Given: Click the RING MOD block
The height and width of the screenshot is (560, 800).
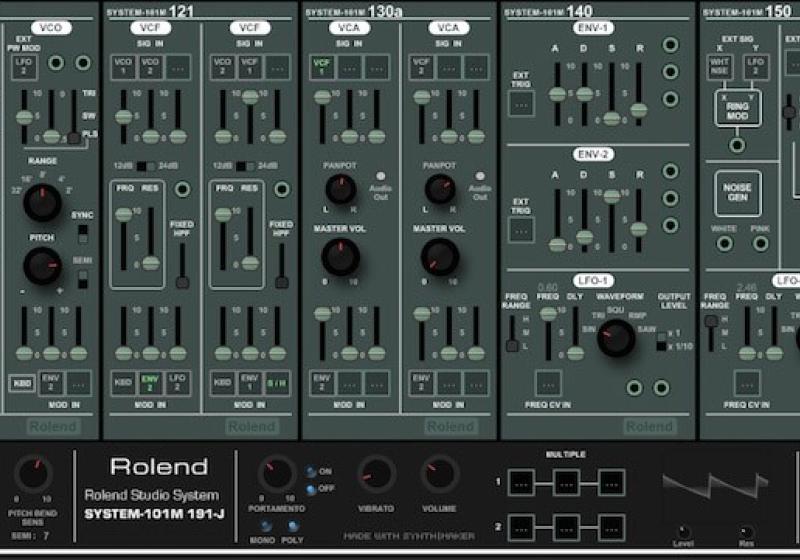Looking at the screenshot, I should coord(737,108).
